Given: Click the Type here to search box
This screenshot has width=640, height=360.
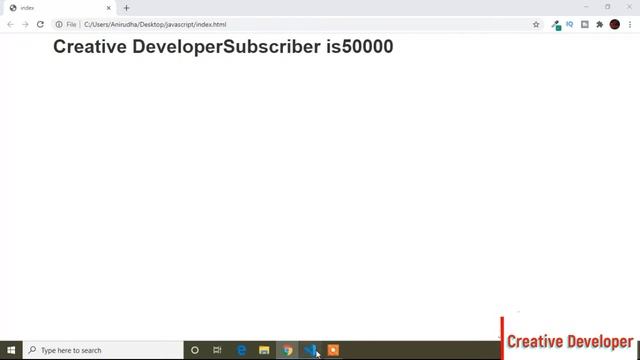Looking at the screenshot, I should (103, 350).
